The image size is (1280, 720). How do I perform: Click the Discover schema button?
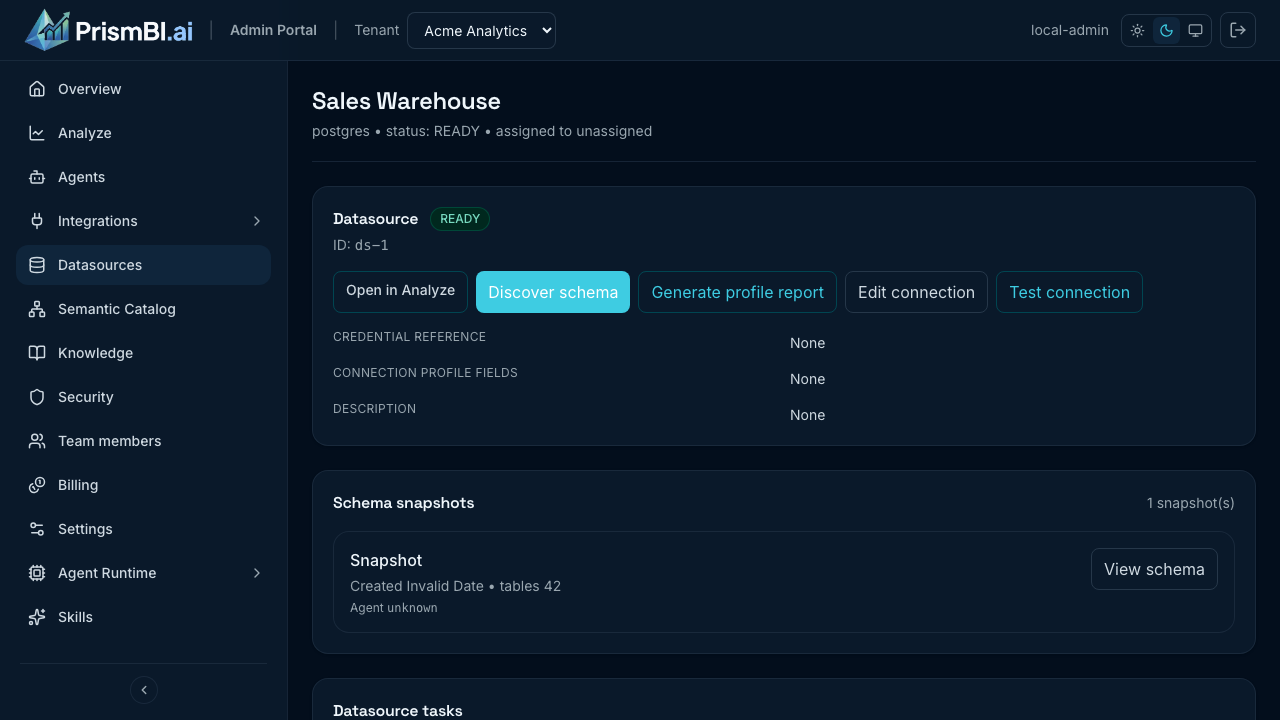click(553, 292)
